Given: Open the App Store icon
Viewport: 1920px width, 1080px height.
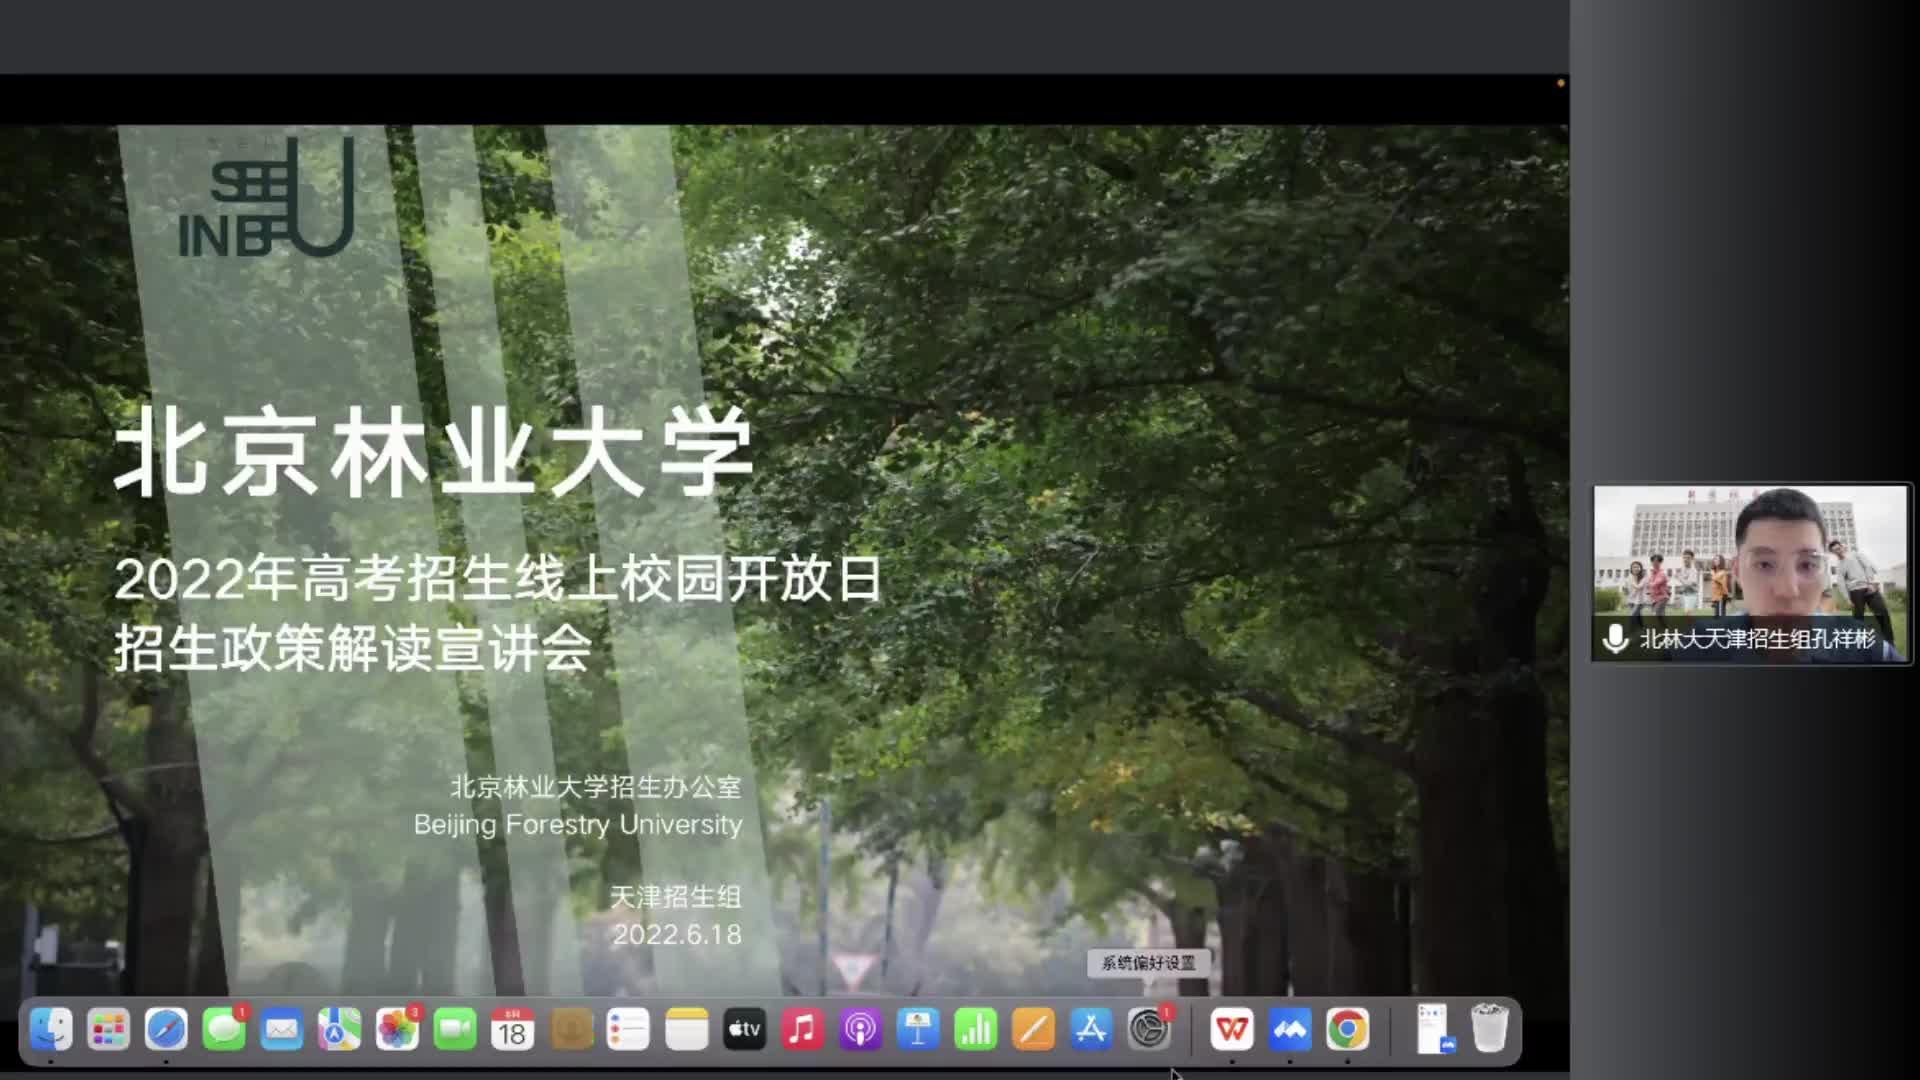Looking at the screenshot, I should pos(1090,1029).
